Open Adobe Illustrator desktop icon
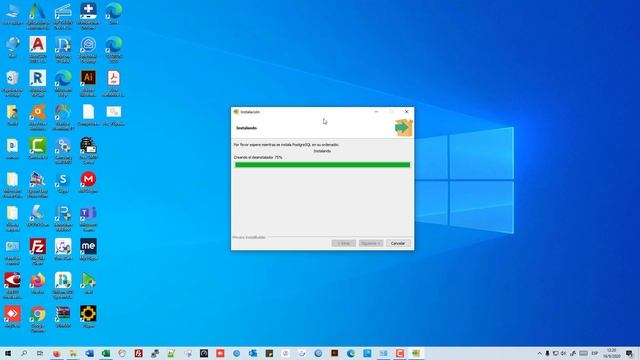 pos(88,83)
